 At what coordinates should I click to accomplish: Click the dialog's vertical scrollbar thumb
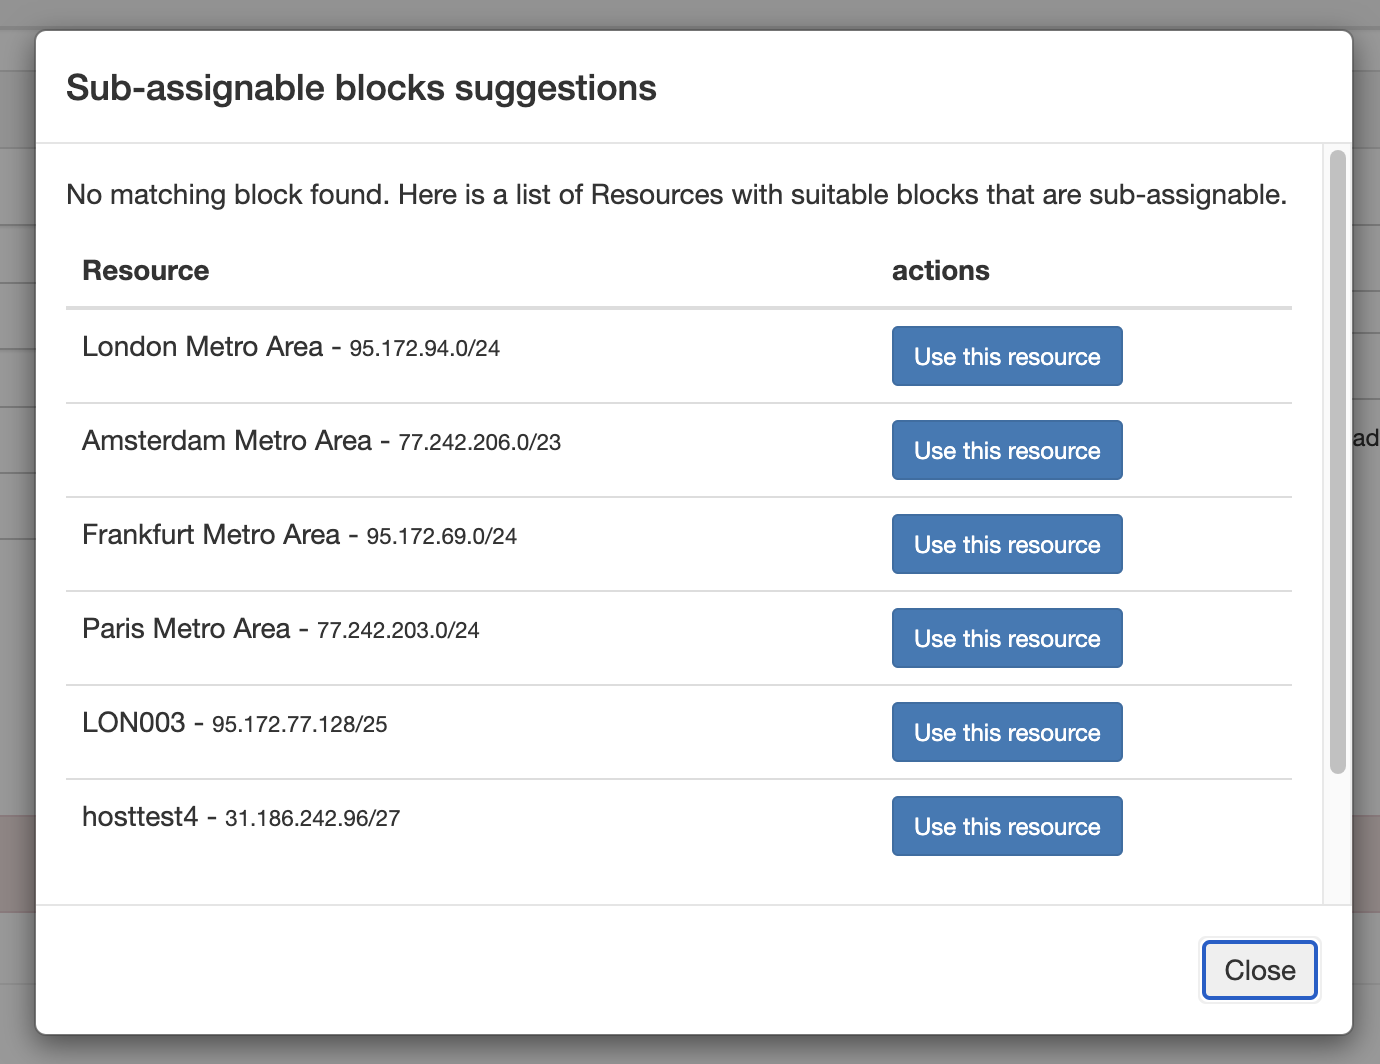pos(1337,460)
